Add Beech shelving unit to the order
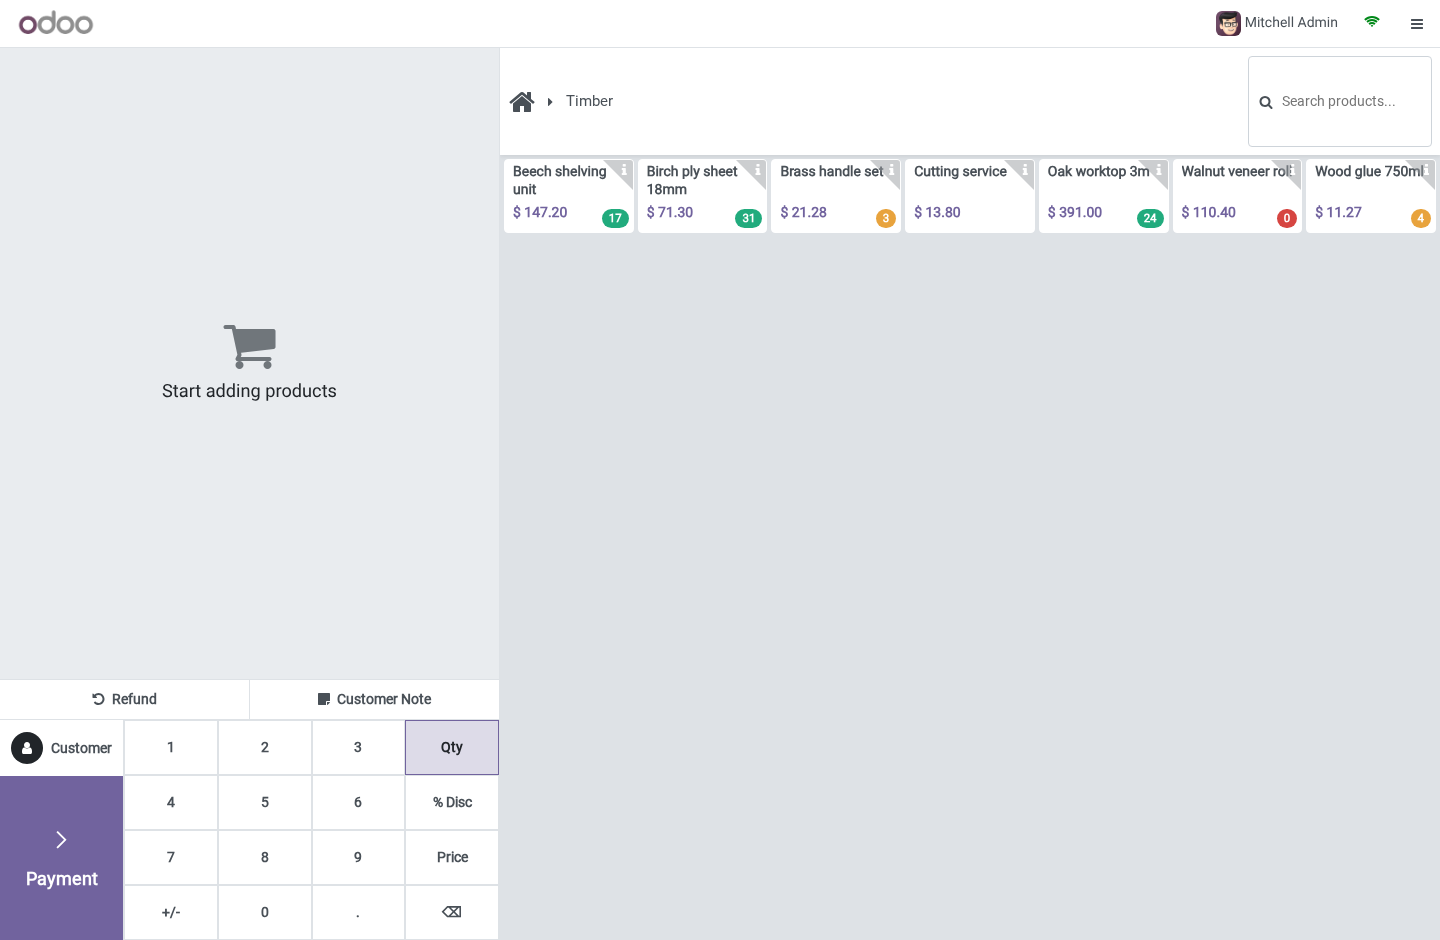Screen dimensions: 1440x940 tap(569, 196)
